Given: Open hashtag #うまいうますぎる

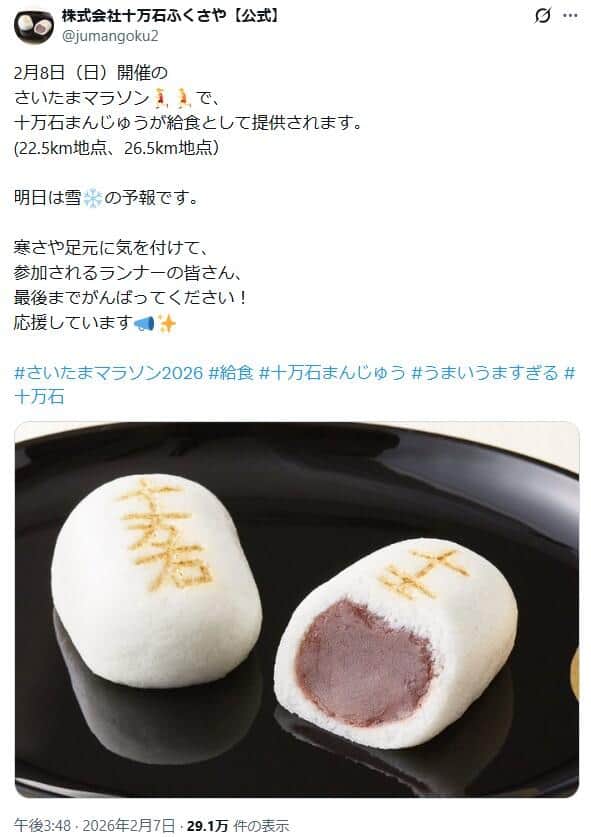Looking at the screenshot, I should [485, 373].
